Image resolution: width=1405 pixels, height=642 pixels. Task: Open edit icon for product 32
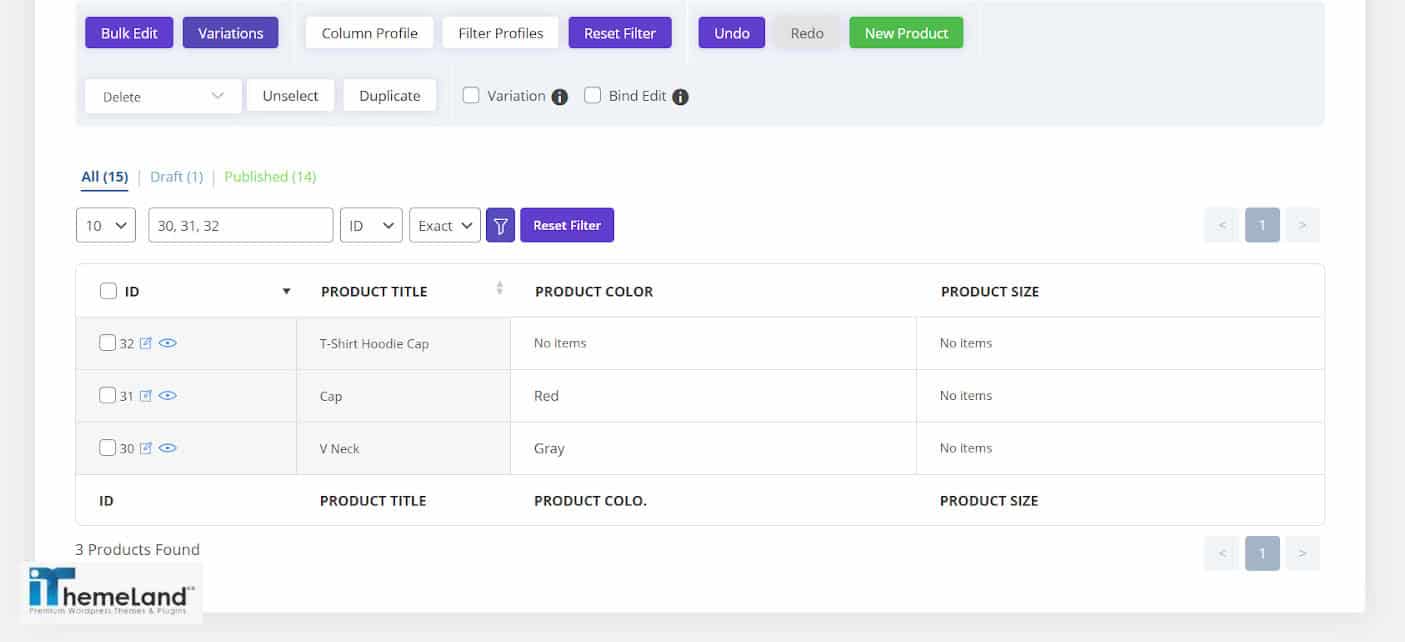tap(146, 343)
